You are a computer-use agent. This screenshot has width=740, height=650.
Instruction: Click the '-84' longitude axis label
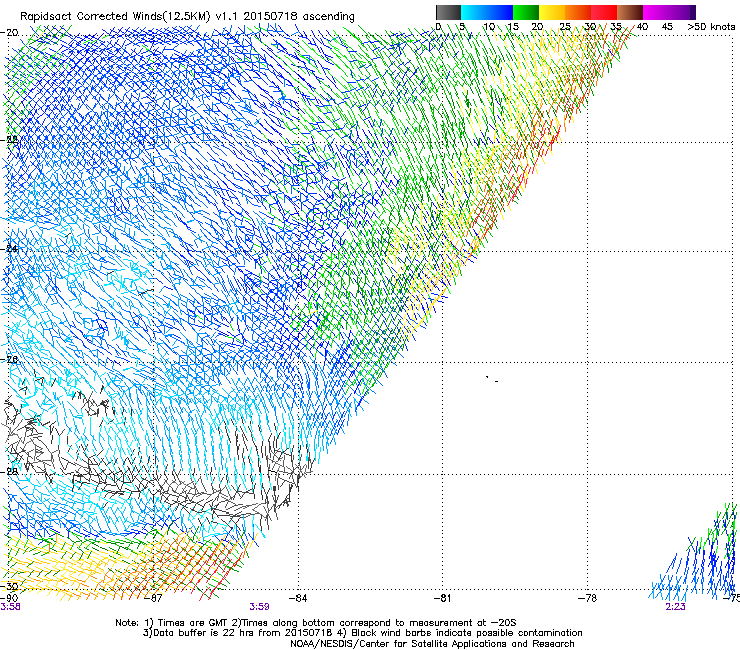coord(298,598)
